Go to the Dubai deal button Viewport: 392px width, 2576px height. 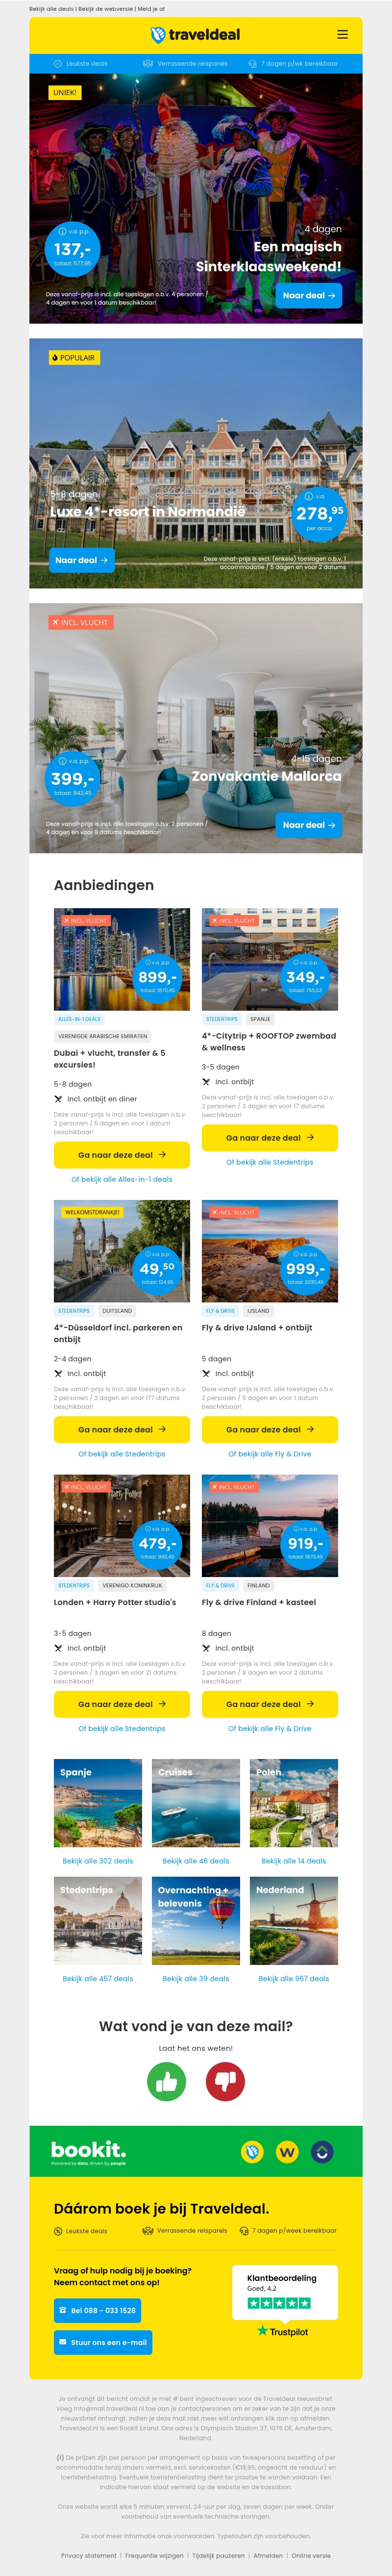122,1155
